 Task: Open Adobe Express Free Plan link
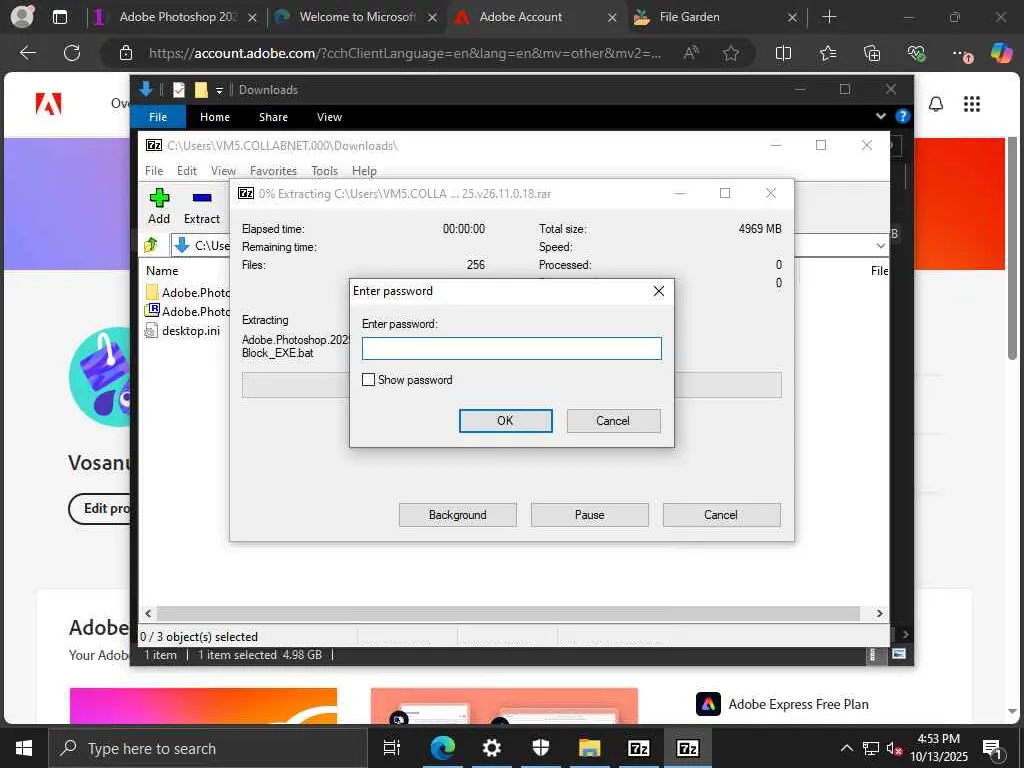pyautogui.click(x=798, y=704)
